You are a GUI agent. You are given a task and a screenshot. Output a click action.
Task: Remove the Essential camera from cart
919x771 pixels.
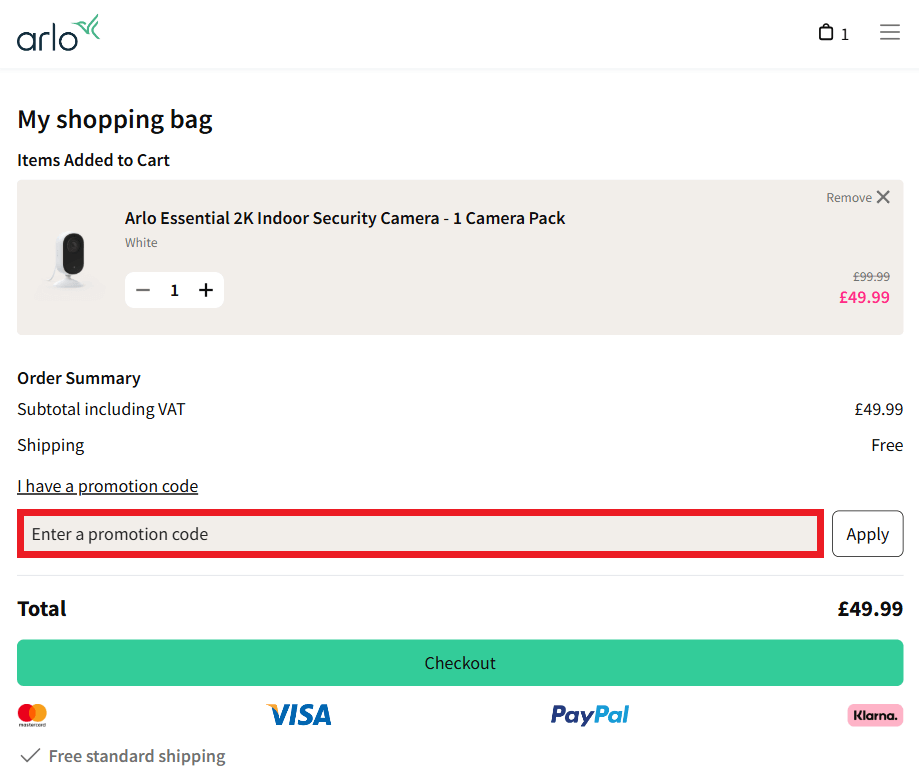(857, 197)
